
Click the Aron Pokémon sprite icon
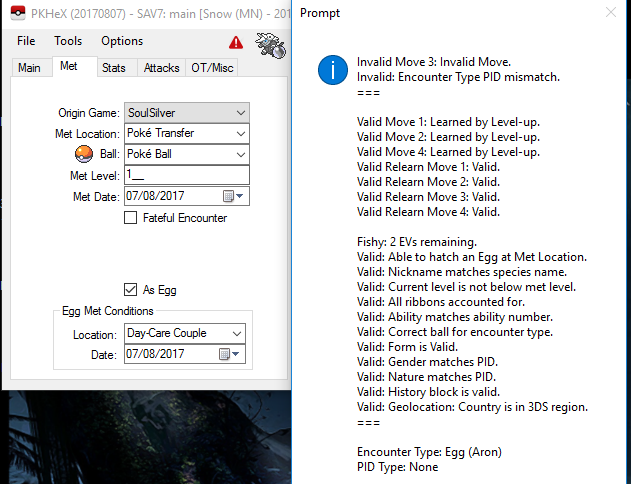pyautogui.click(x=270, y=45)
